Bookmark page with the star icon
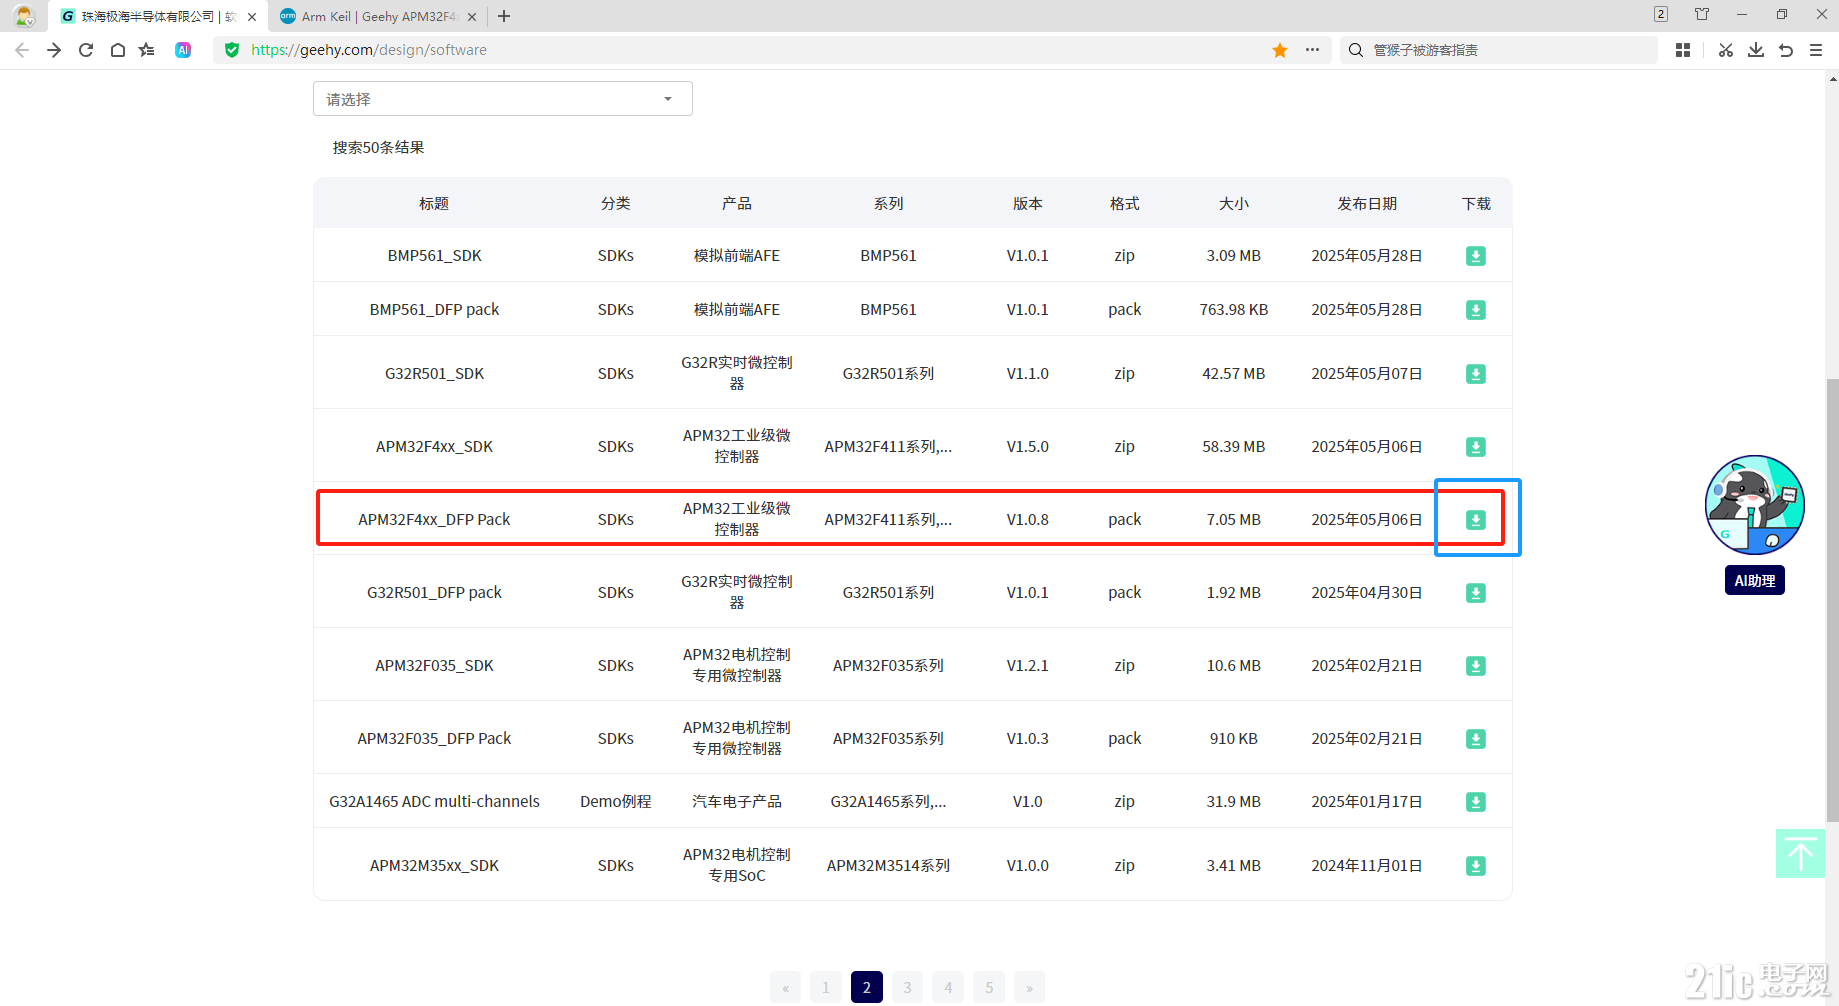The image size is (1839, 1006). (x=1280, y=50)
